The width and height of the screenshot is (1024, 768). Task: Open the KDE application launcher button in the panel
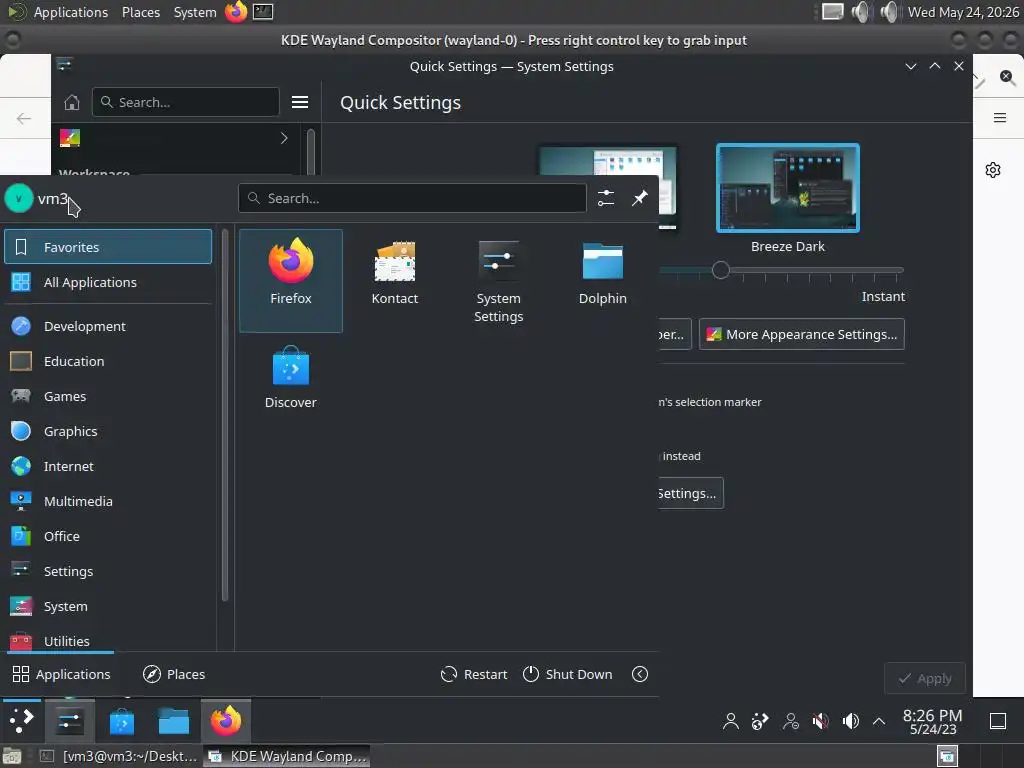click(x=22, y=721)
